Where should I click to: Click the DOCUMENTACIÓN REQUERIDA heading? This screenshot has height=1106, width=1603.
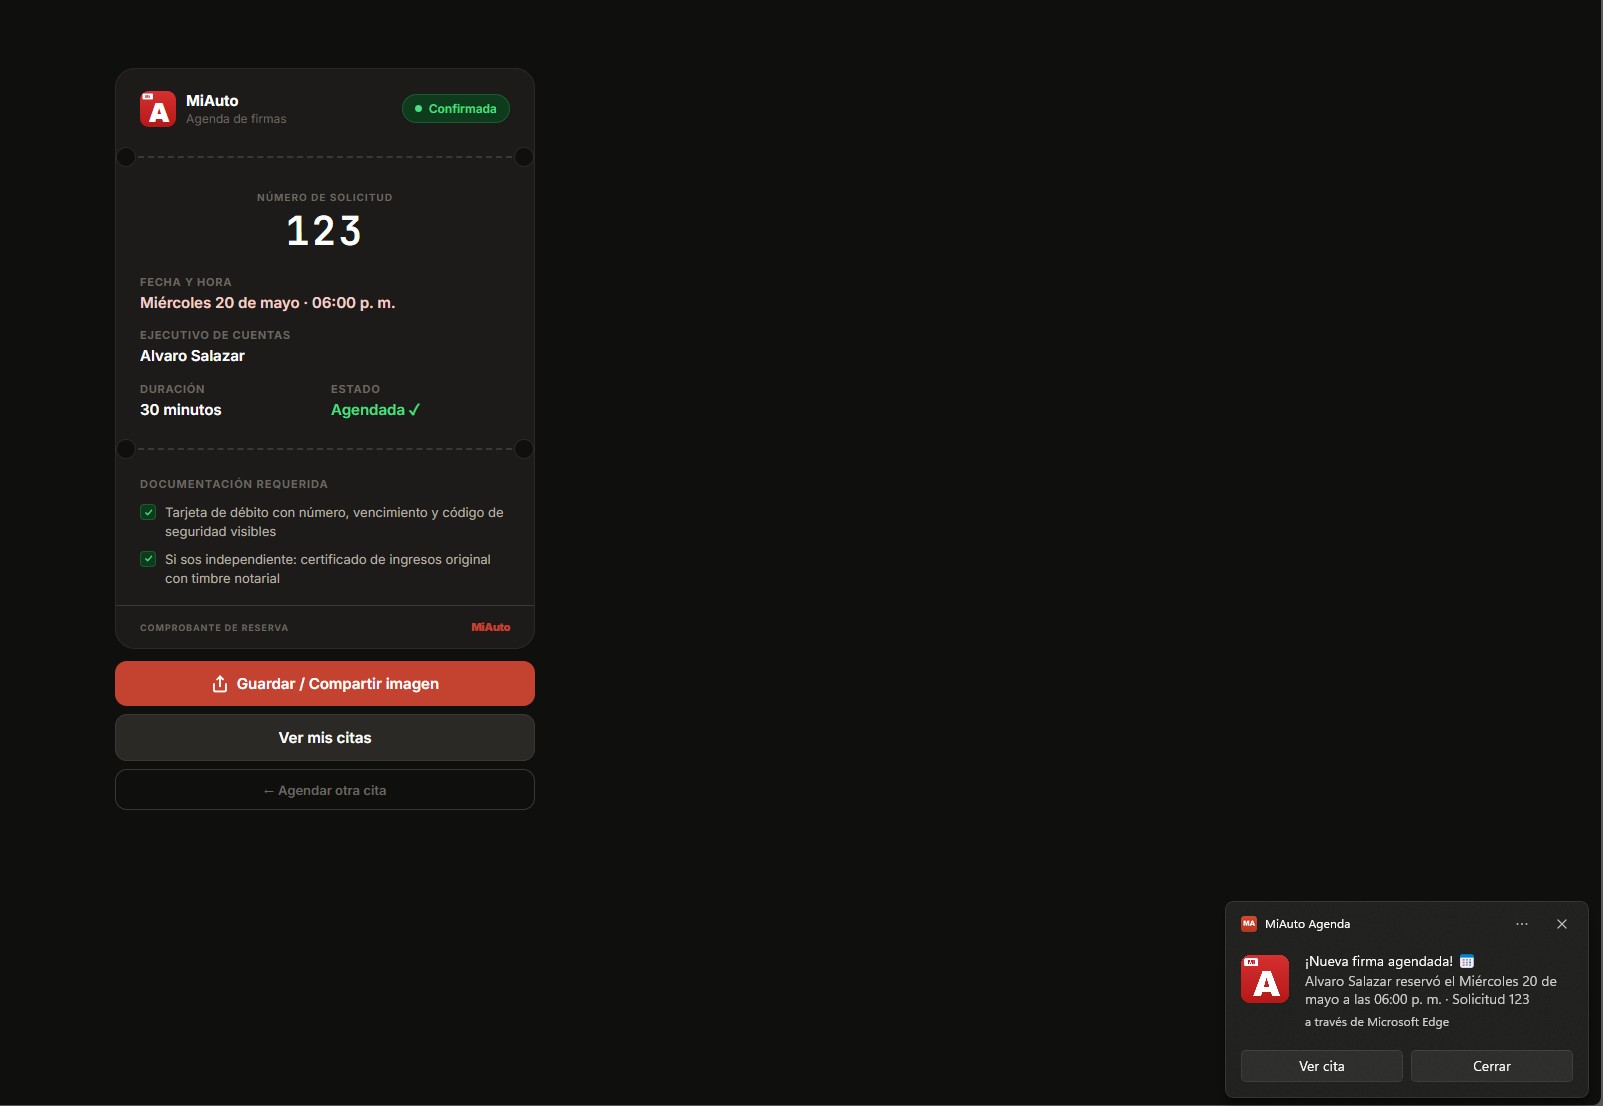[x=234, y=484]
